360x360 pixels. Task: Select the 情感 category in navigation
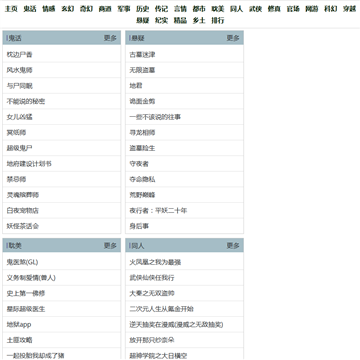coord(49,9)
